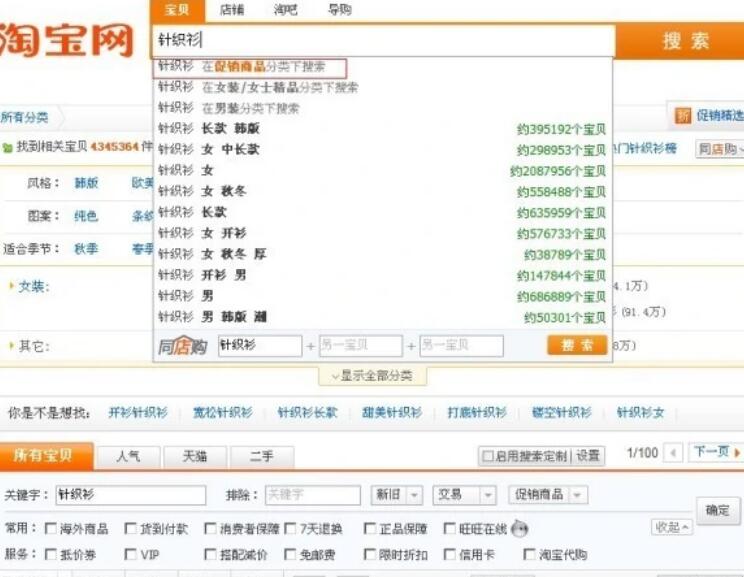Select suggestion 针织衫 女 with 2087956 items
The width and height of the screenshot is (744, 577).
382,170
